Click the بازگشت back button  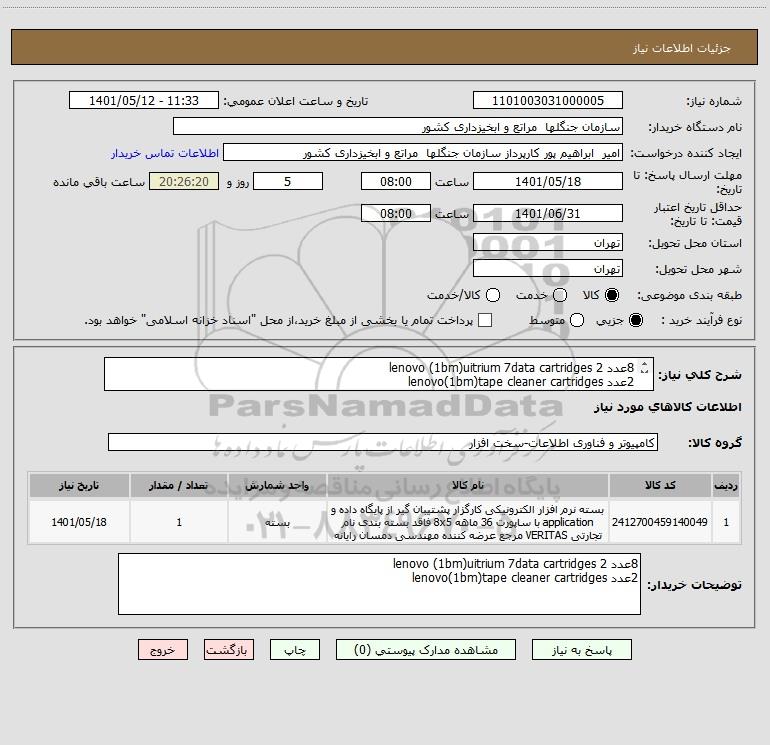click(x=229, y=650)
